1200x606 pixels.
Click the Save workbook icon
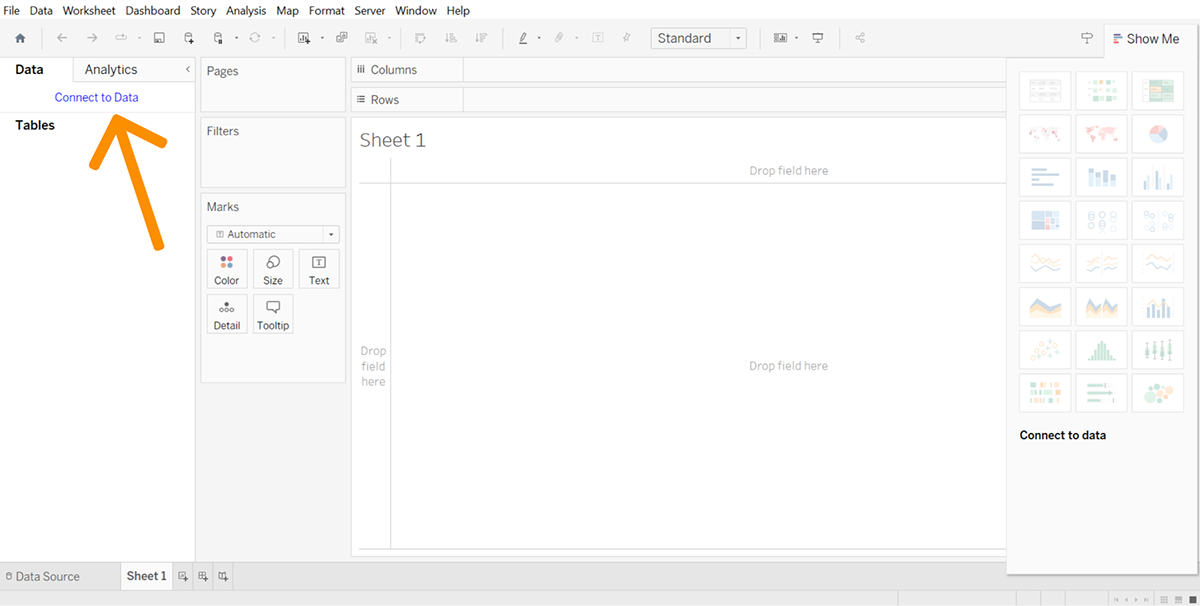pos(159,38)
